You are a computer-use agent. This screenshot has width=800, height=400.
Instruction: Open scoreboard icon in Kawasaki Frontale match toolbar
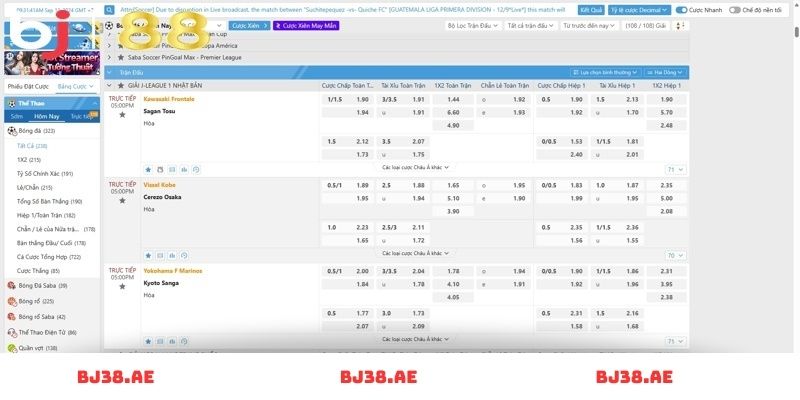(172, 169)
